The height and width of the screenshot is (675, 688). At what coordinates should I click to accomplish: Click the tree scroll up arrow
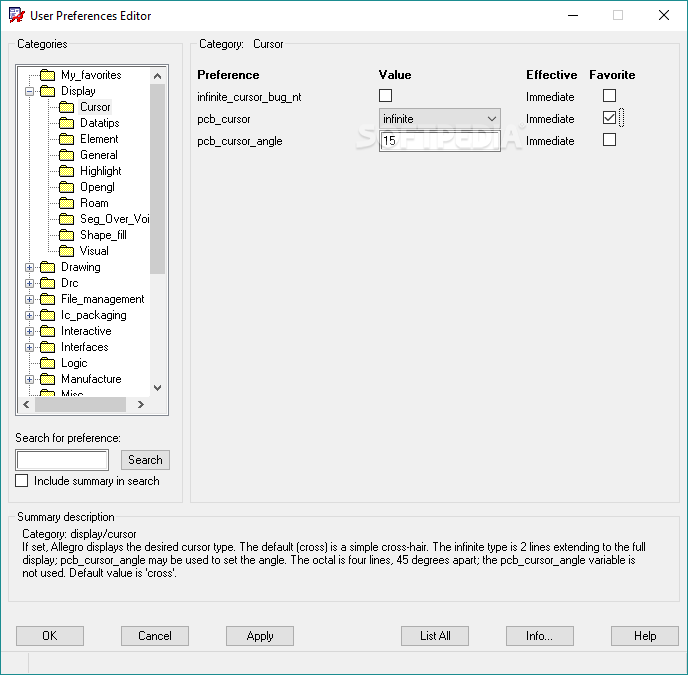[158, 76]
